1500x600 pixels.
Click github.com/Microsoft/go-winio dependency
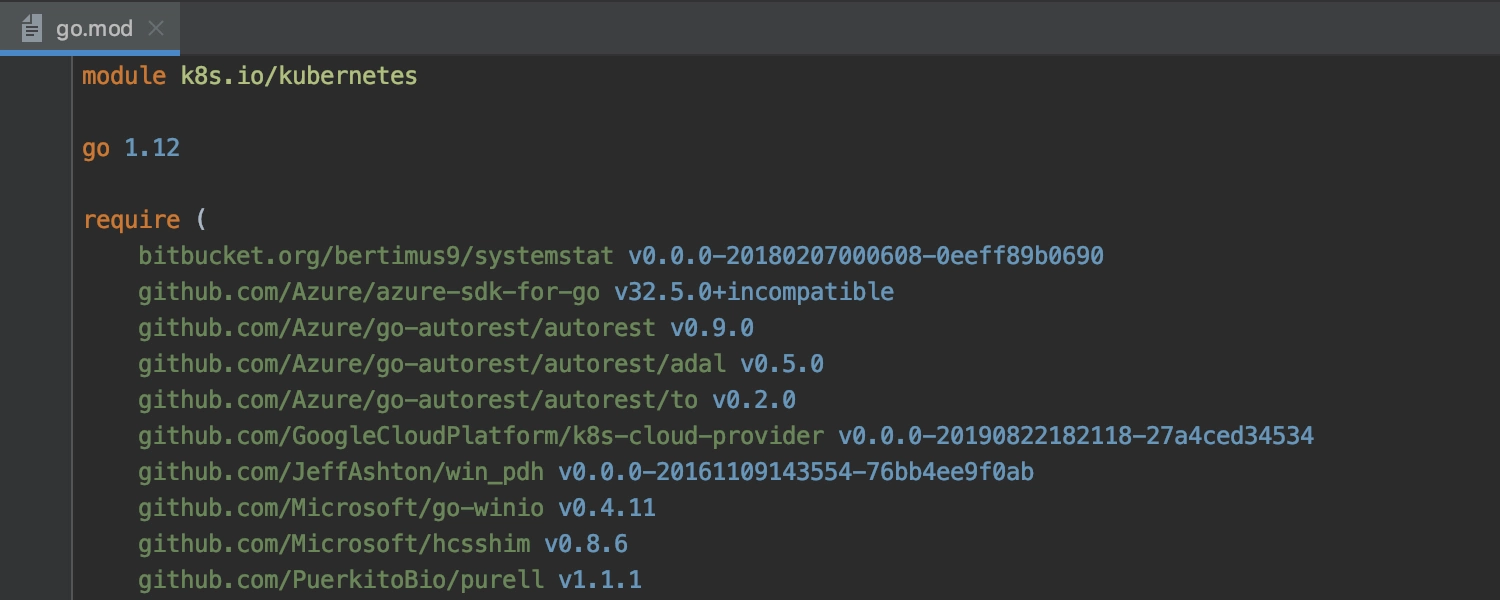point(341,508)
